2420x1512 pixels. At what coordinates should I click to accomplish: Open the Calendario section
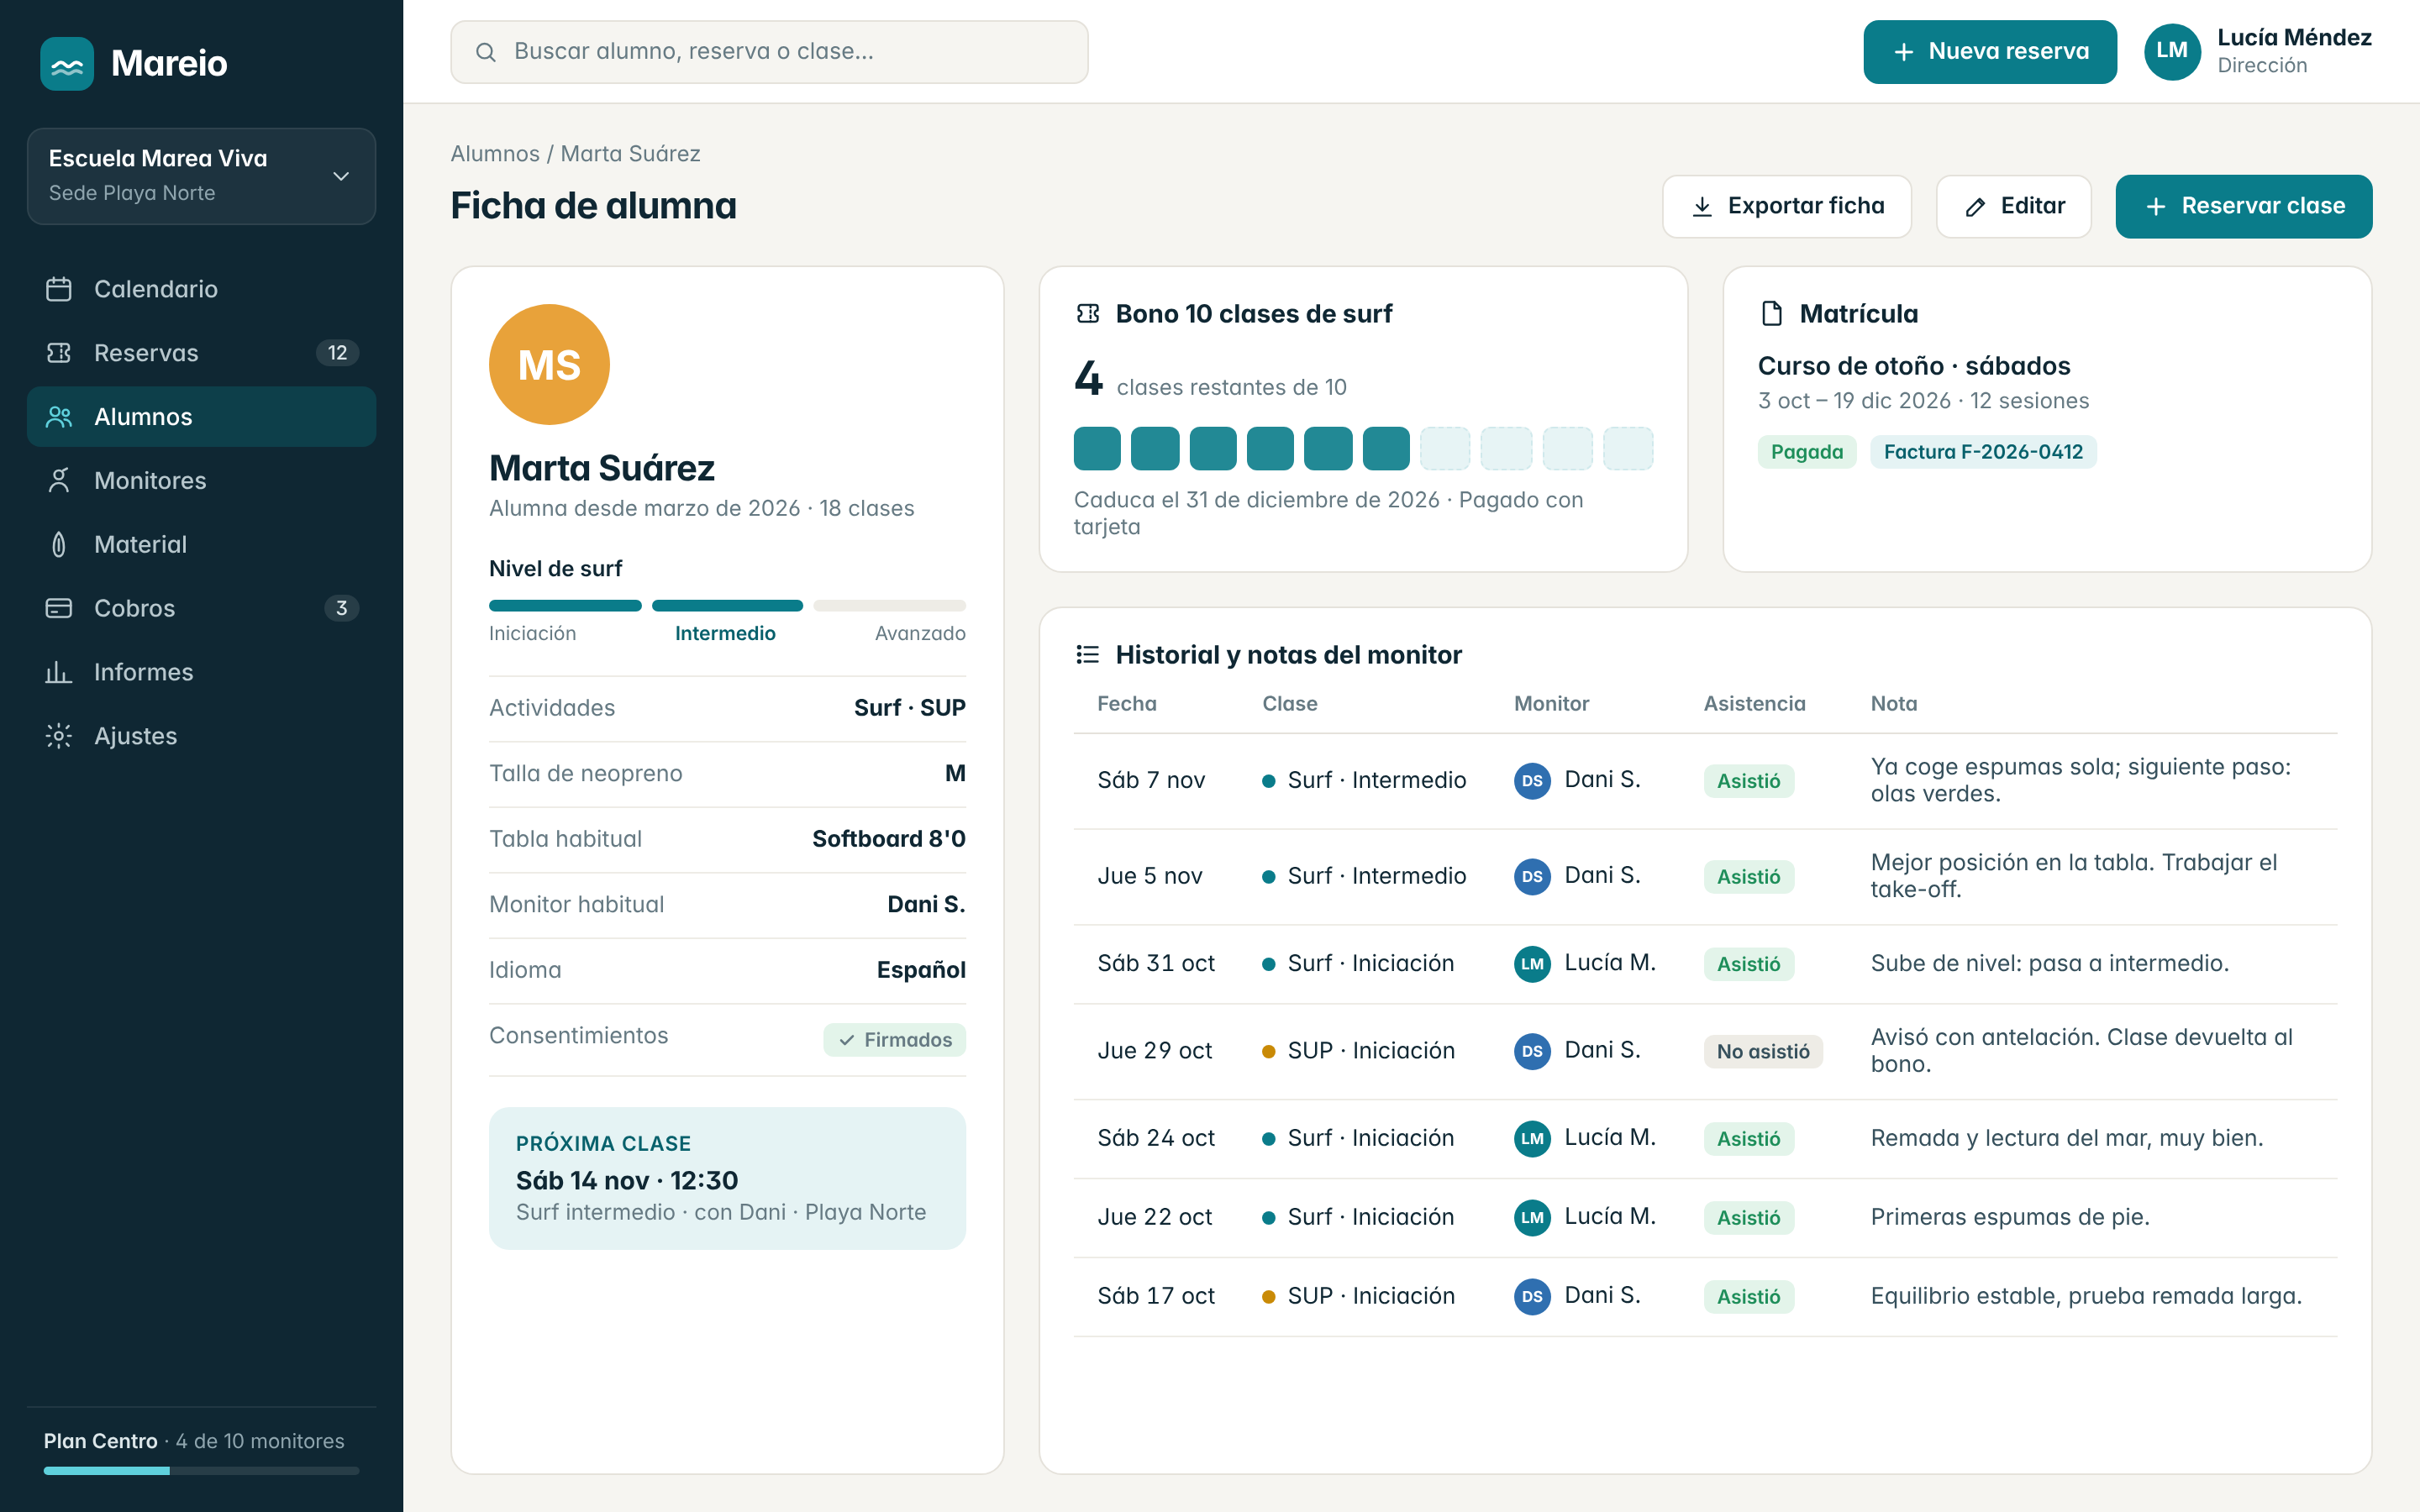click(201, 289)
